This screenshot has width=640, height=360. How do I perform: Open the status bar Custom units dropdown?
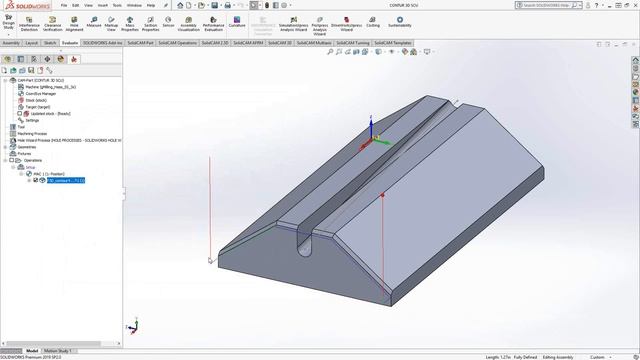point(611,357)
